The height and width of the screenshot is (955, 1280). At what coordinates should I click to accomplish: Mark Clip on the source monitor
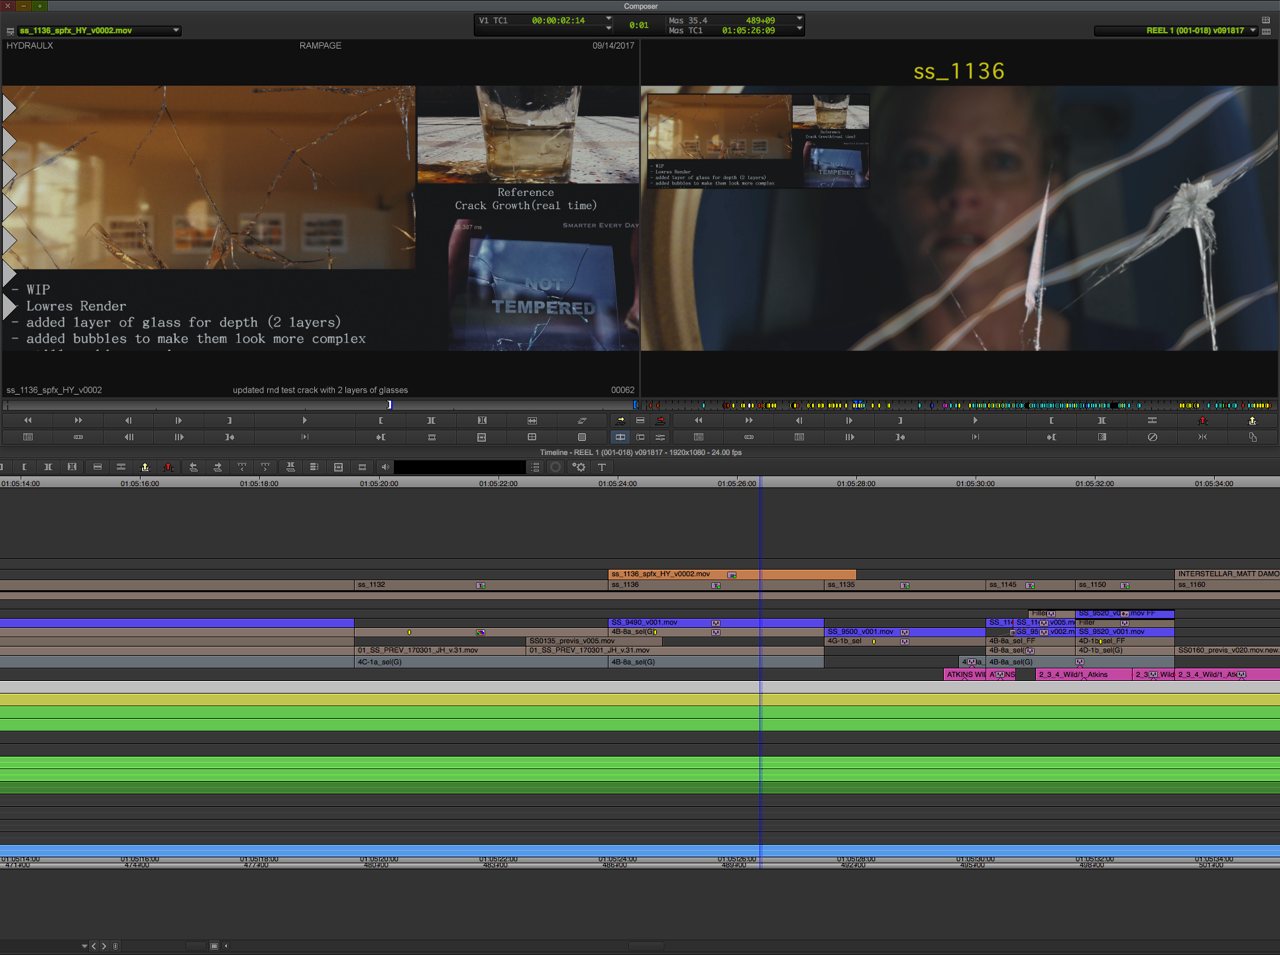(x=431, y=420)
